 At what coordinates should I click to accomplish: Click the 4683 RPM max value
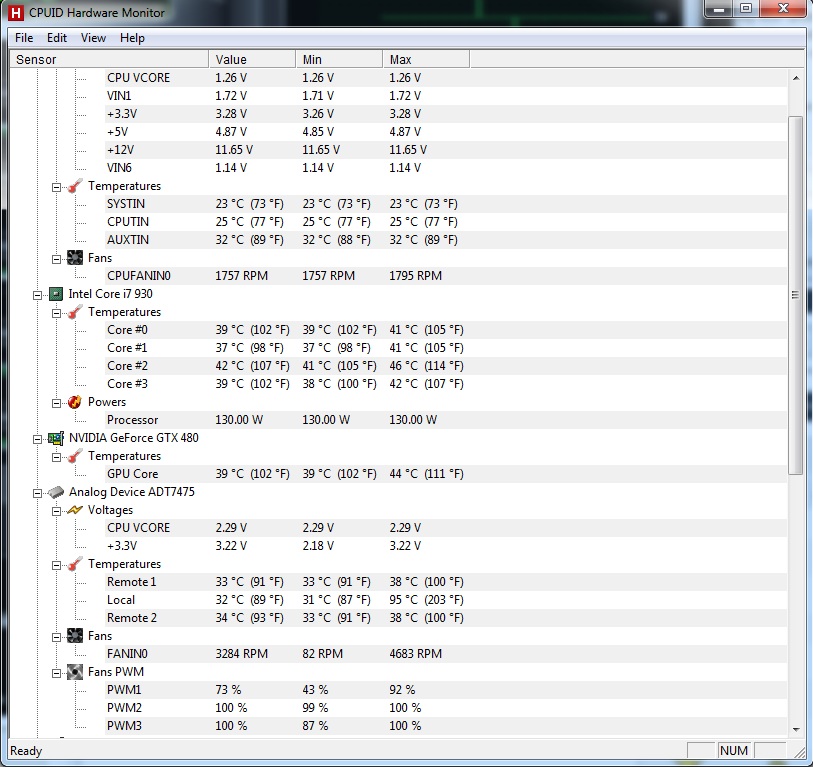click(415, 654)
